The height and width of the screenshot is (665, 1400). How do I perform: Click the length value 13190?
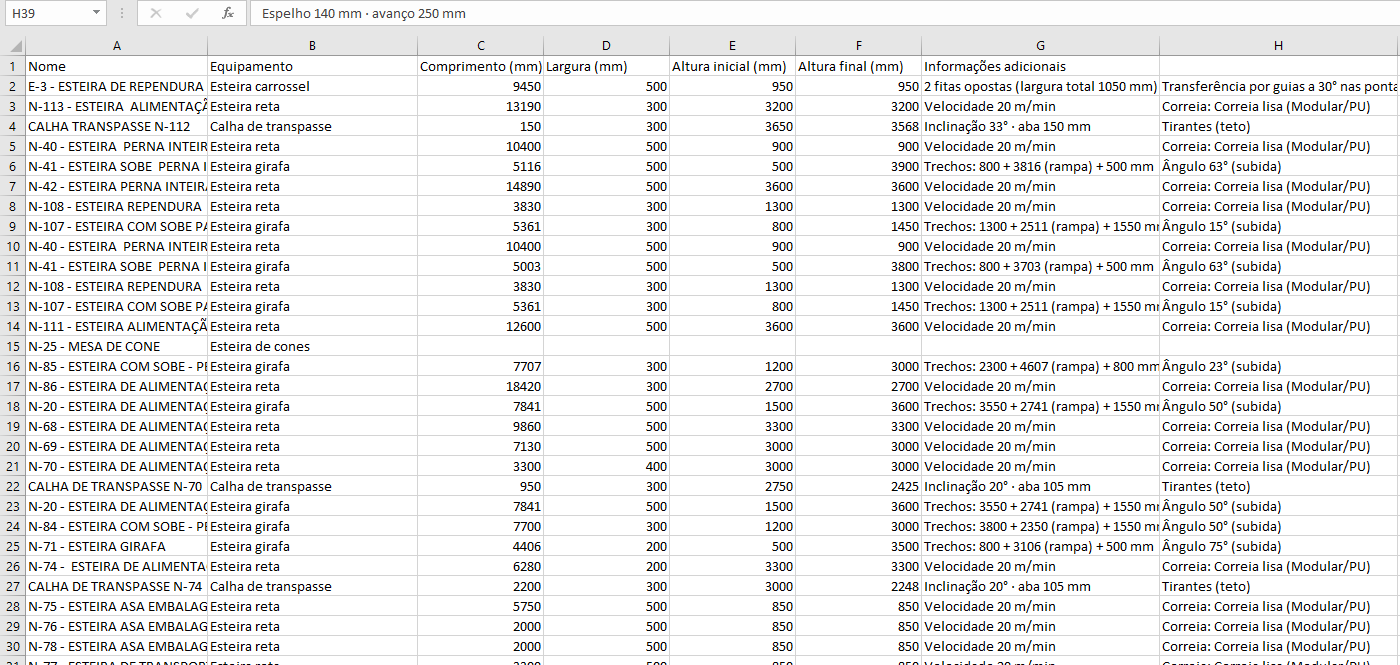point(481,106)
